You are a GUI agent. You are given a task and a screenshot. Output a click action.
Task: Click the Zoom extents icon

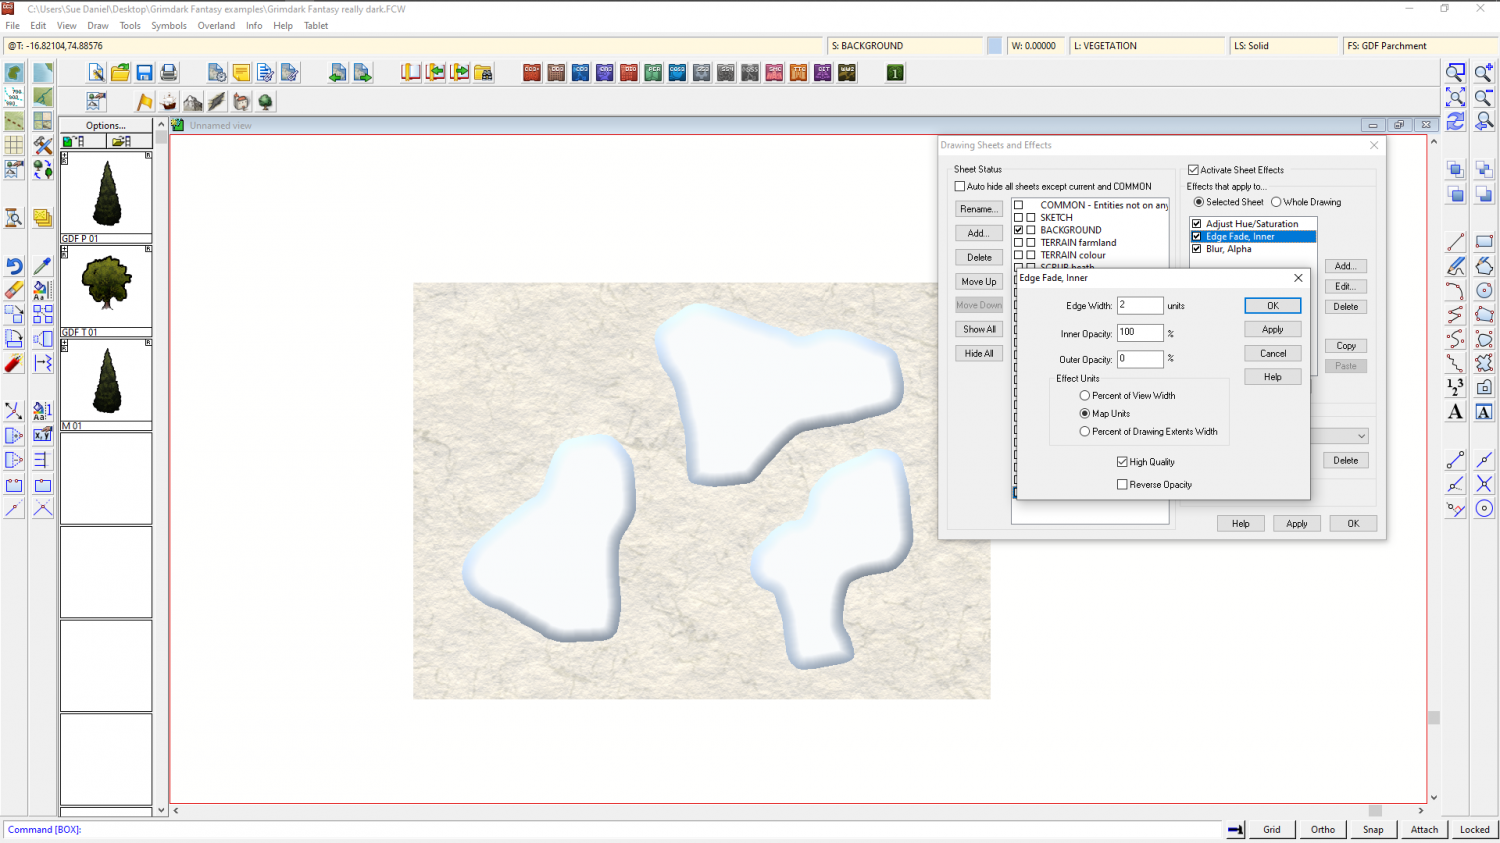(x=1456, y=97)
